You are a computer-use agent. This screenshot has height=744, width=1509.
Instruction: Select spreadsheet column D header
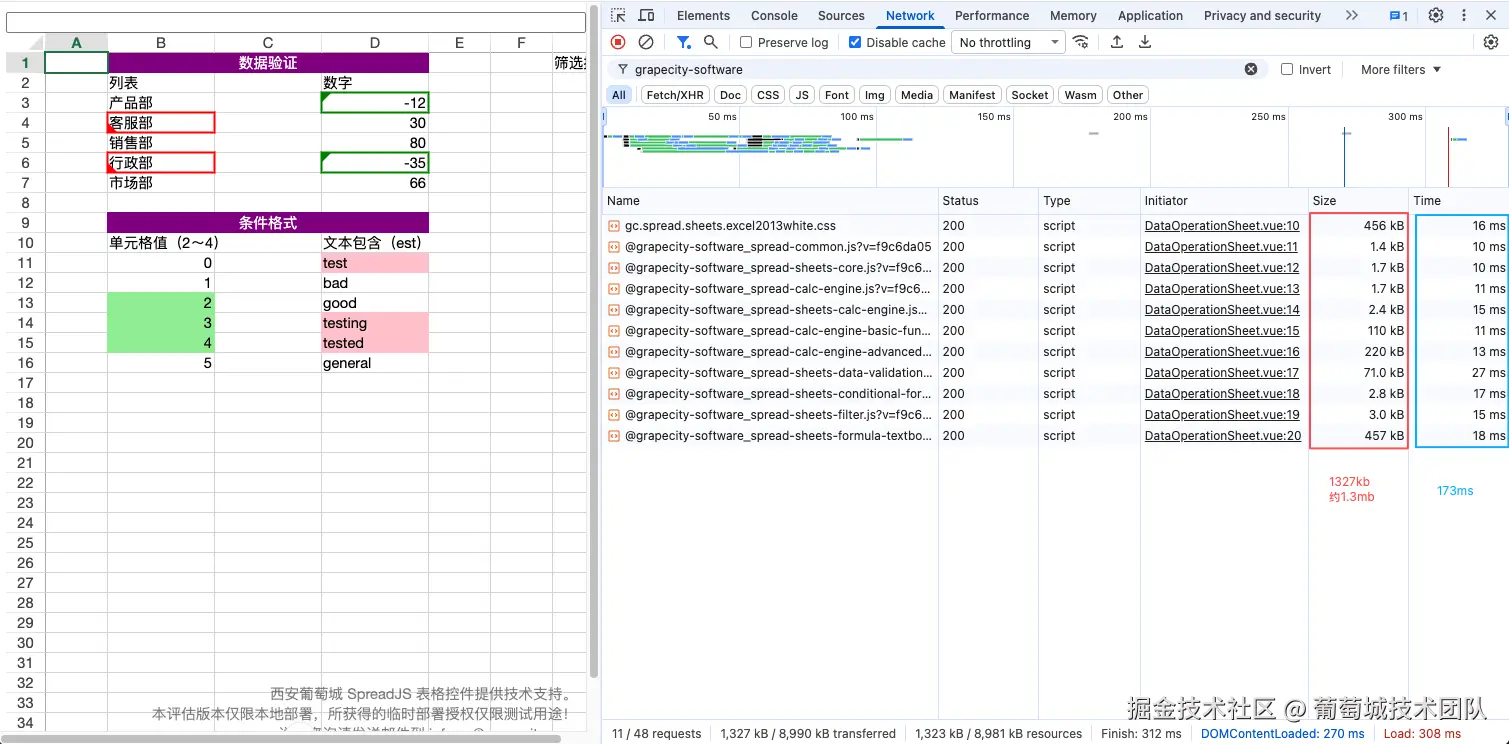pos(374,42)
